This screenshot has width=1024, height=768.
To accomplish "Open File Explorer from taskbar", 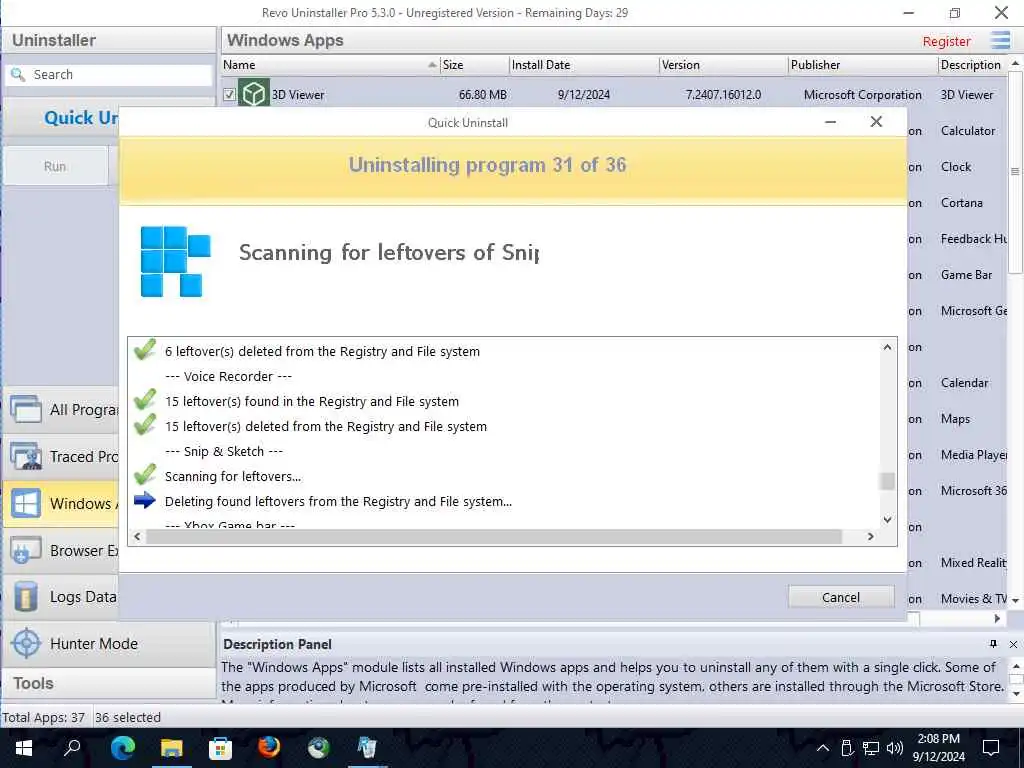I will coord(172,748).
